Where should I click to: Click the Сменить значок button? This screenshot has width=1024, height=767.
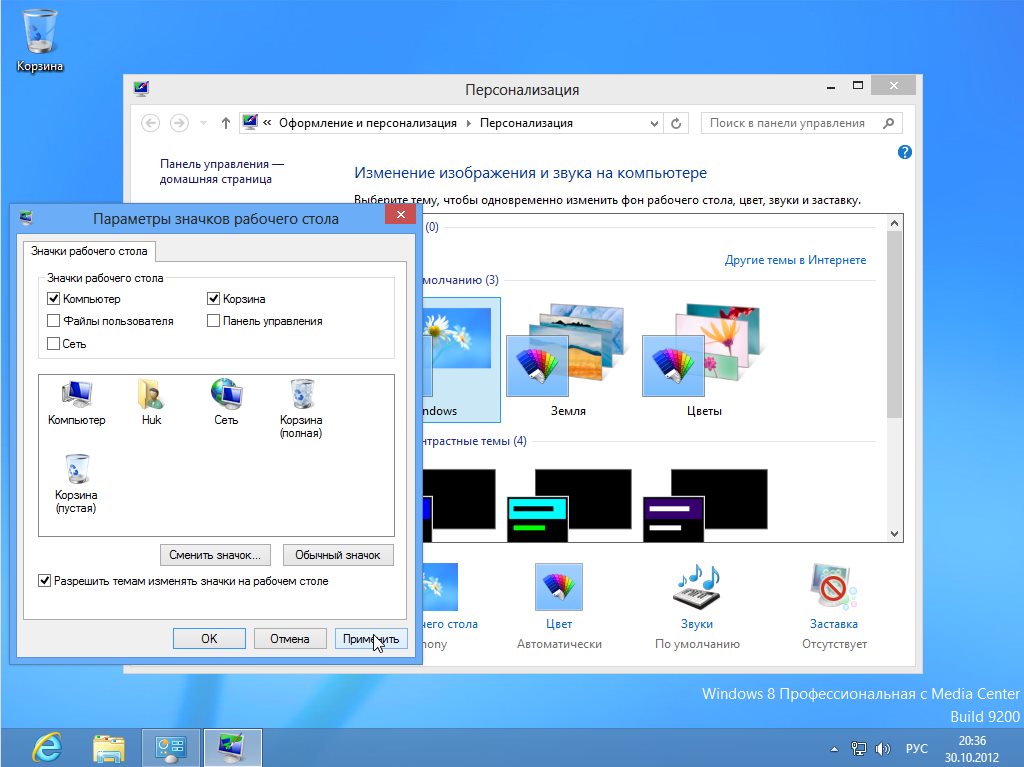coord(215,555)
